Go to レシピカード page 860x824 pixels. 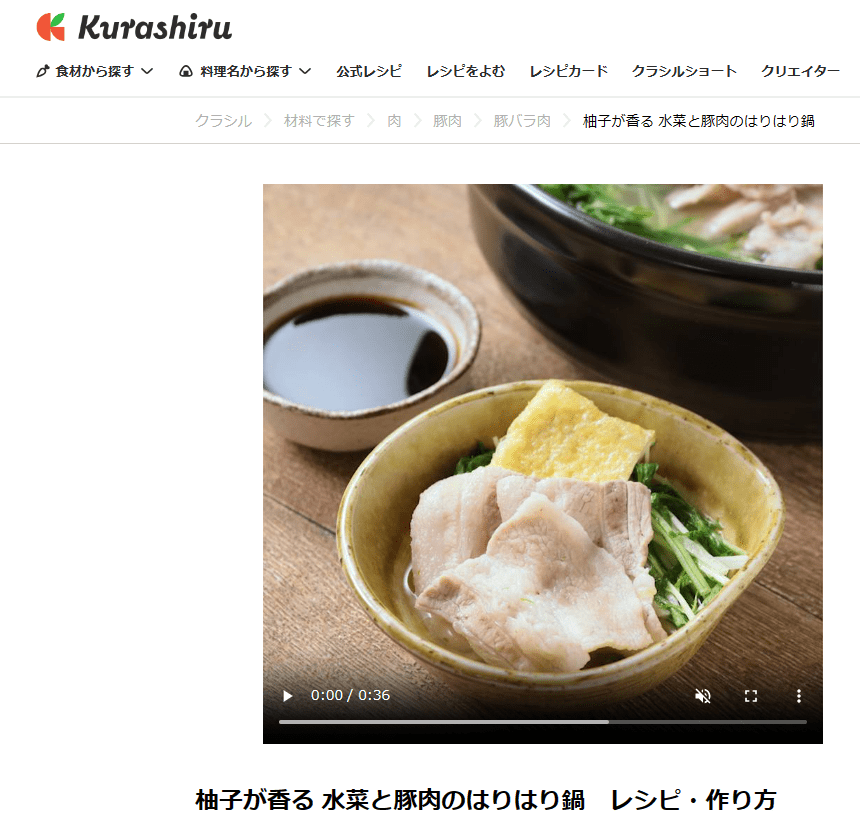(569, 71)
